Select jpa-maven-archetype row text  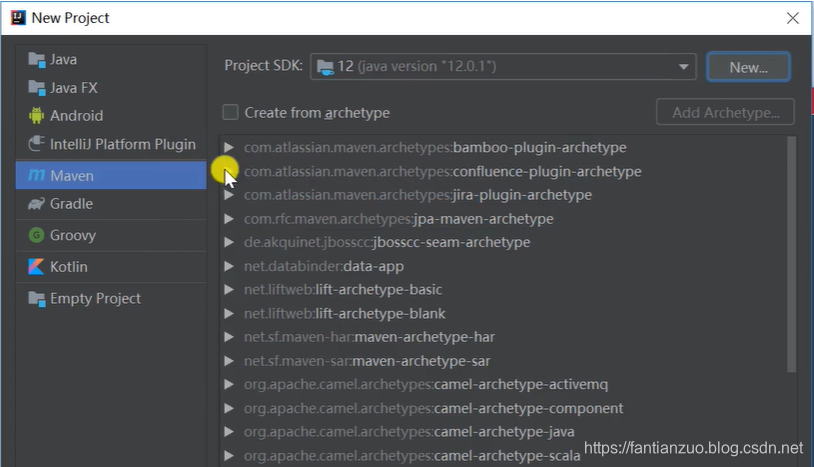pyautogui.click(x=399, y=219)
